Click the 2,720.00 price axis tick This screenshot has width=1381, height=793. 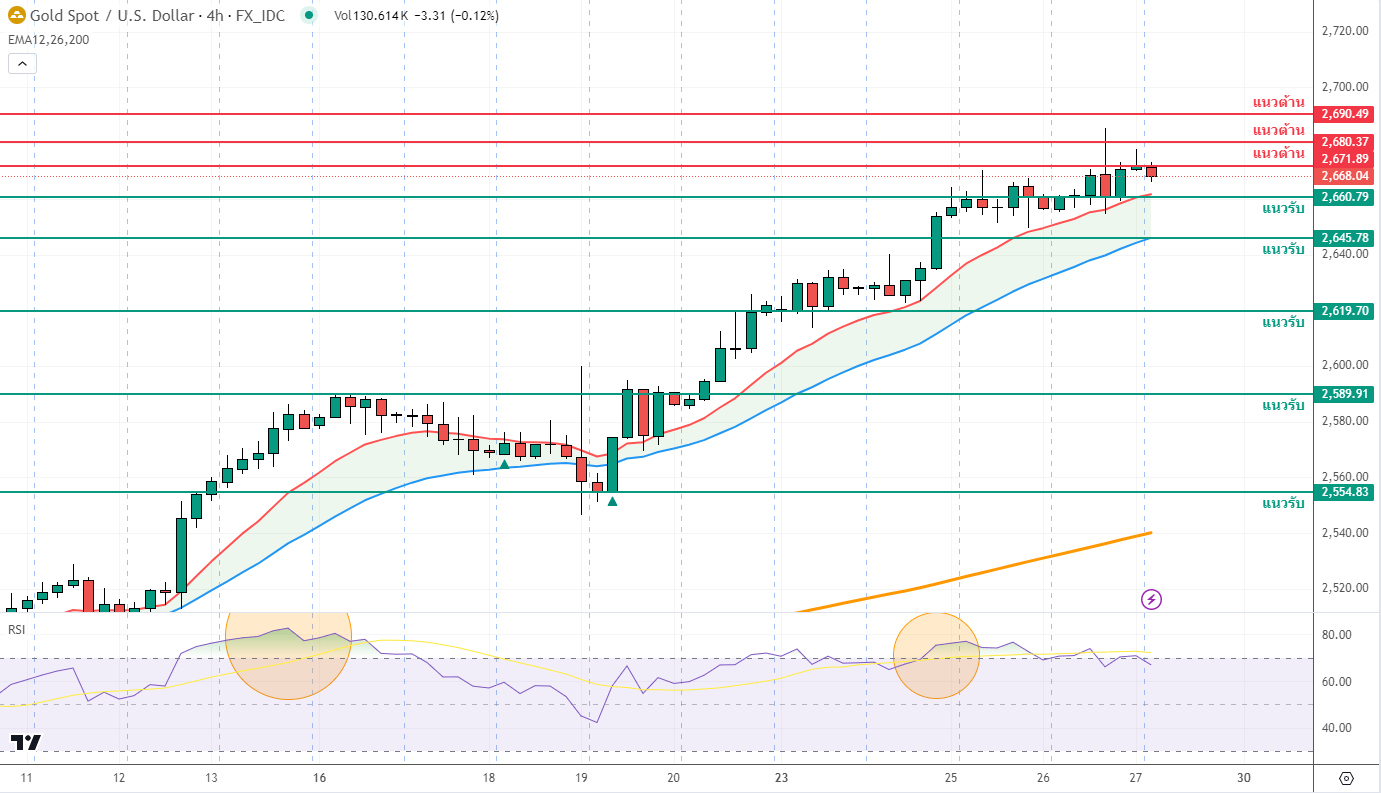click(1343, 31)
